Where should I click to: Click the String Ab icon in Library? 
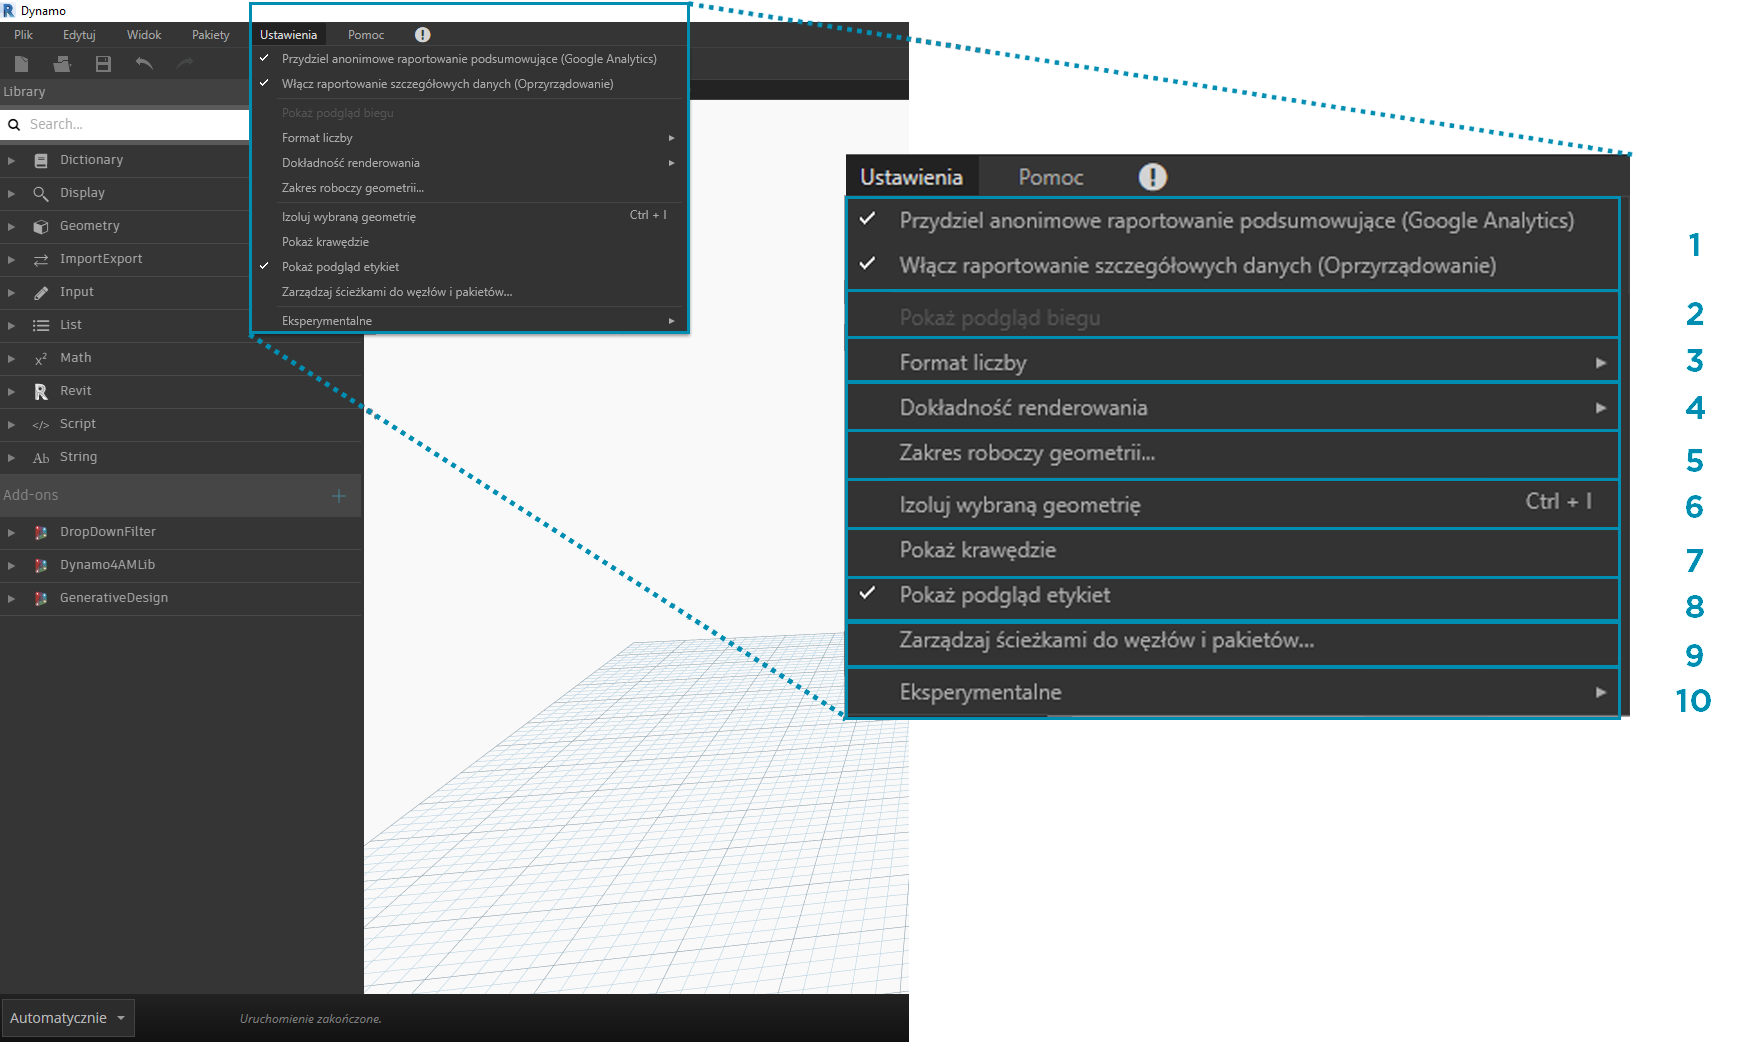41,458
